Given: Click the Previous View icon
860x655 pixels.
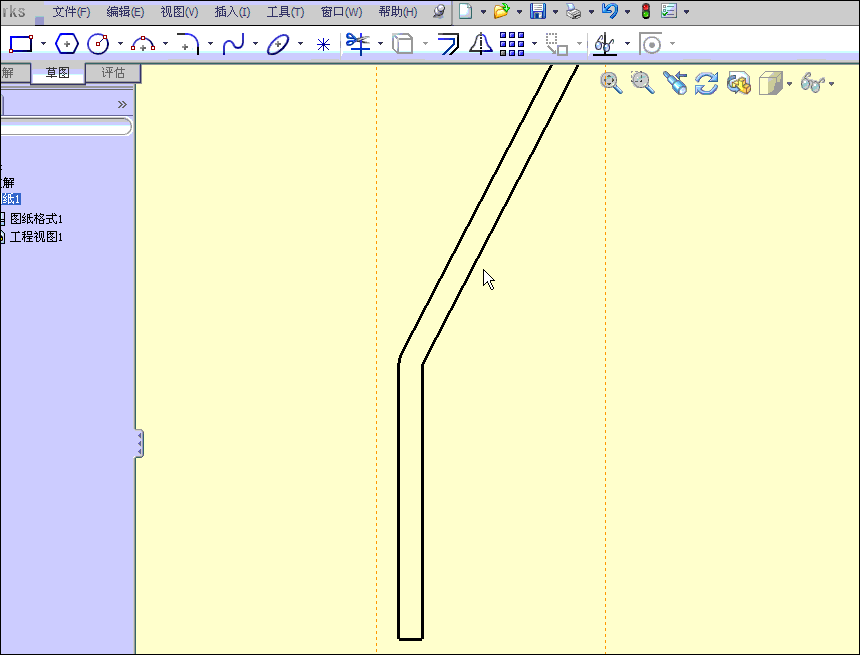Looking at the screenshot, I should pos(675,83).
